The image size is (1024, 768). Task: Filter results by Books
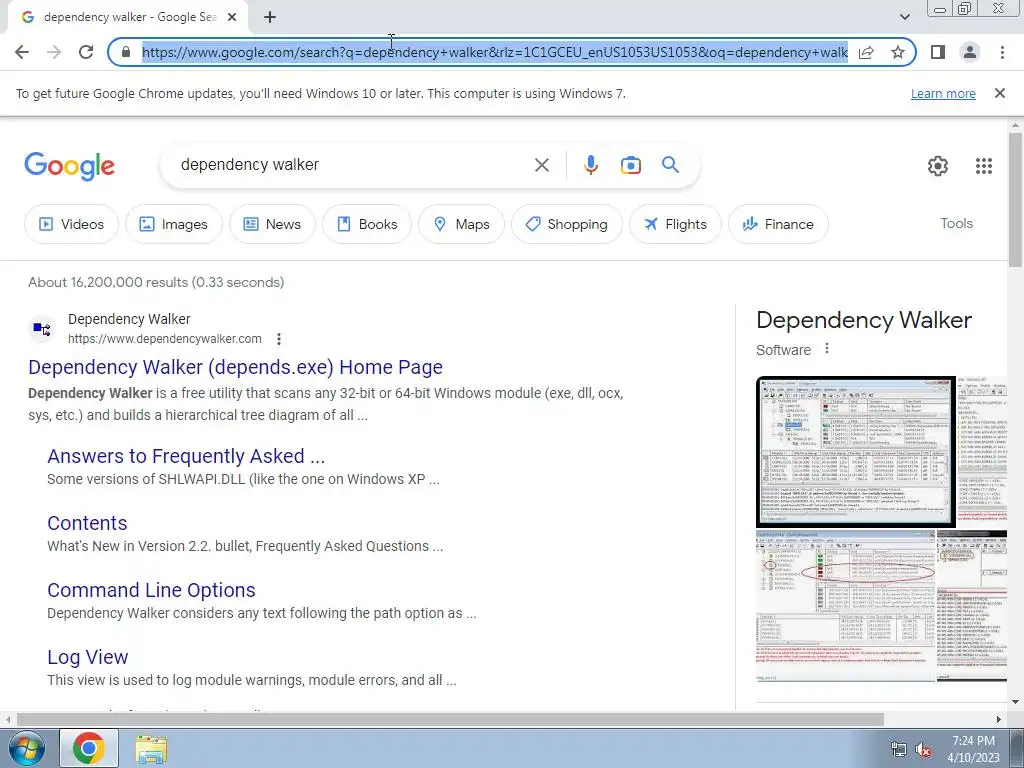367,224
